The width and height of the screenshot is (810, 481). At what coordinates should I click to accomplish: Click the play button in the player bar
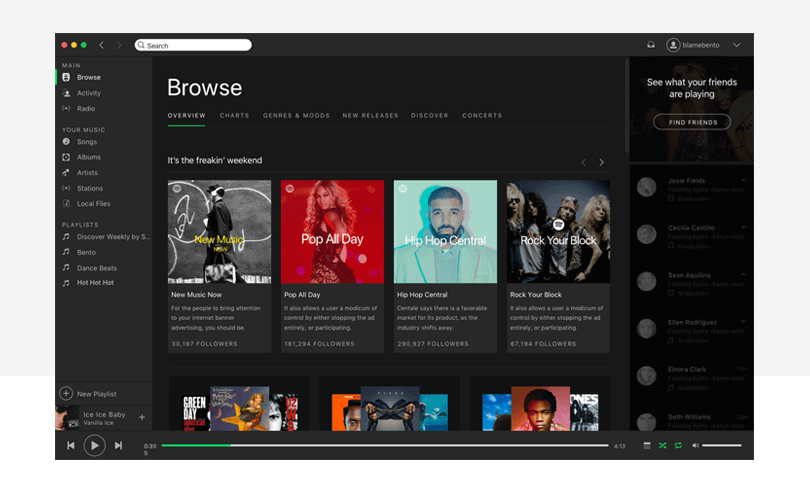pyautogui.click(x=95, y=445)
